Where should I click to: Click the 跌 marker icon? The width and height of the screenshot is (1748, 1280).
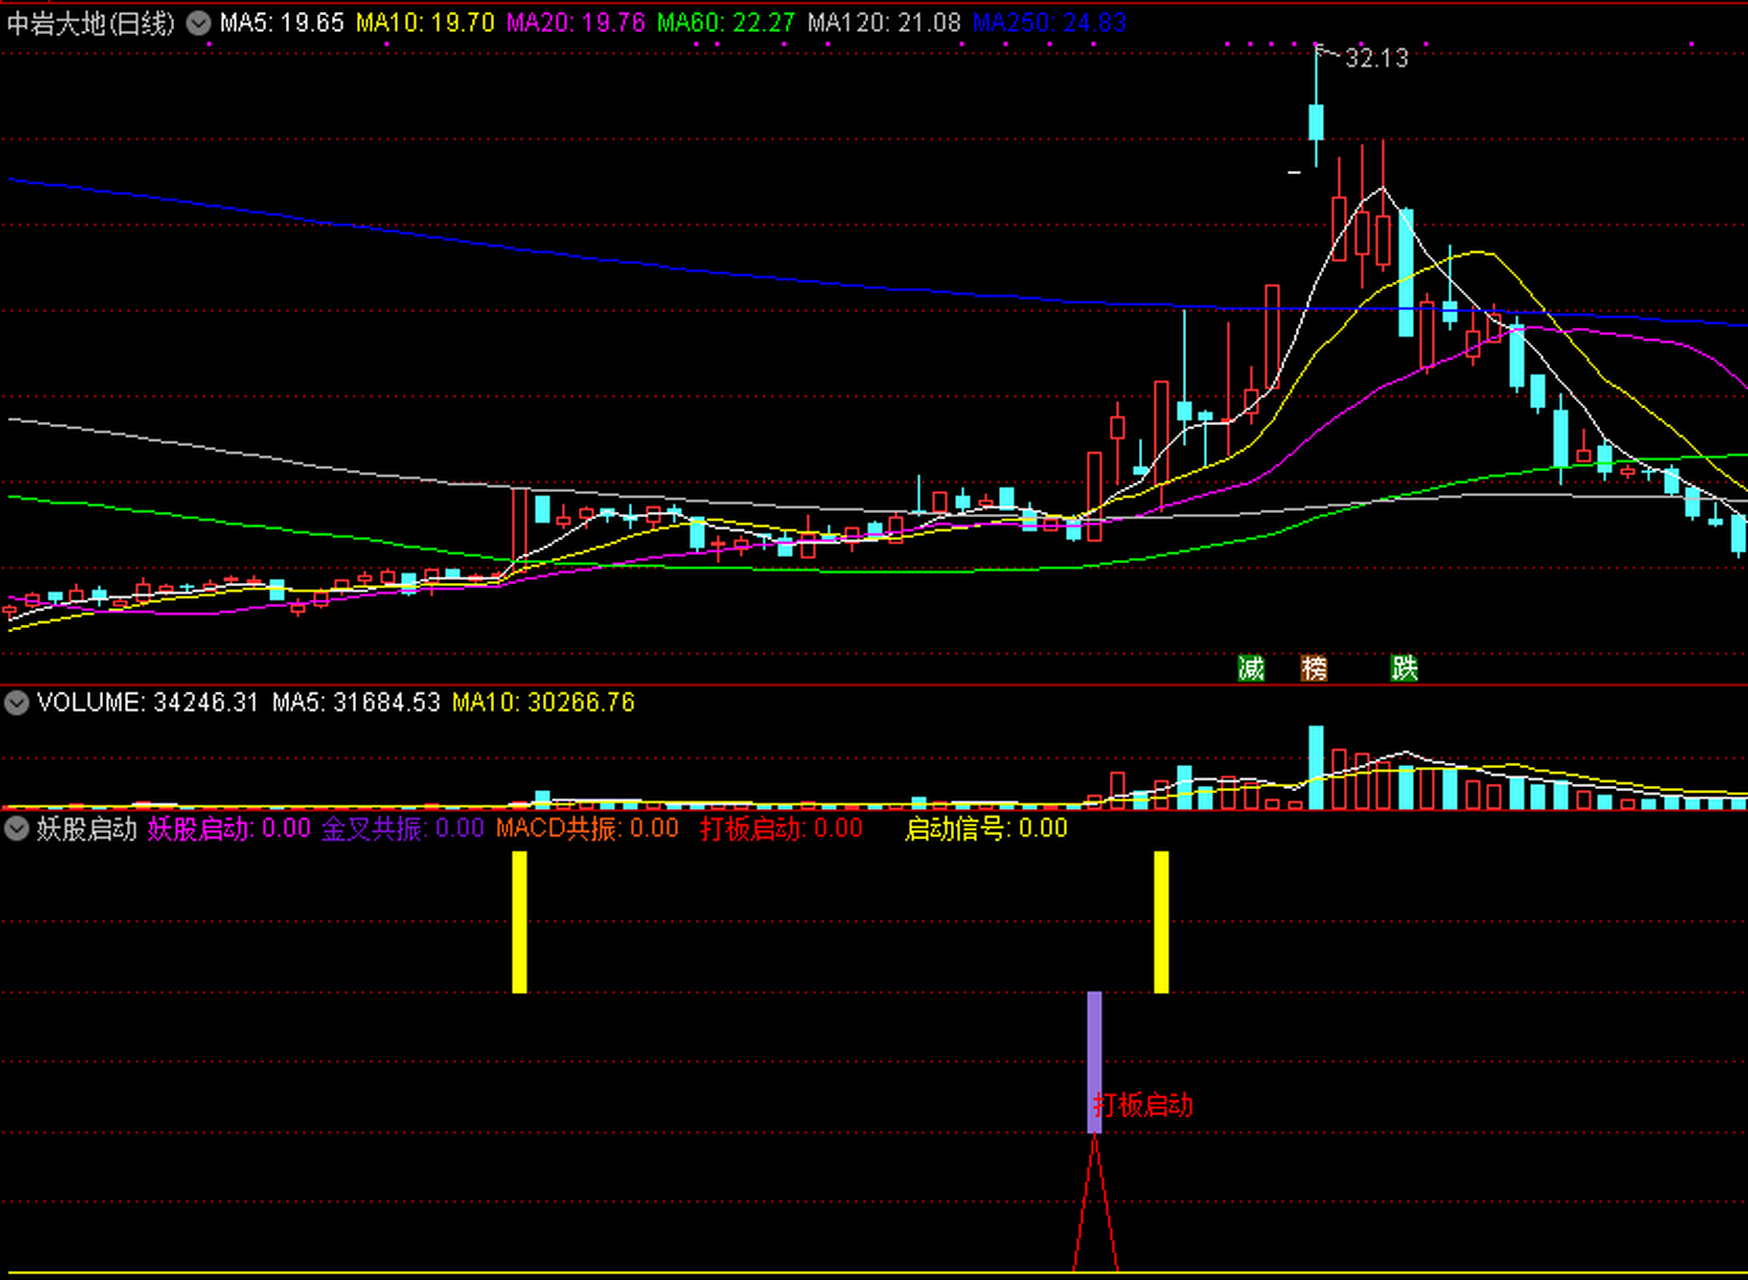click(1404, 668)
